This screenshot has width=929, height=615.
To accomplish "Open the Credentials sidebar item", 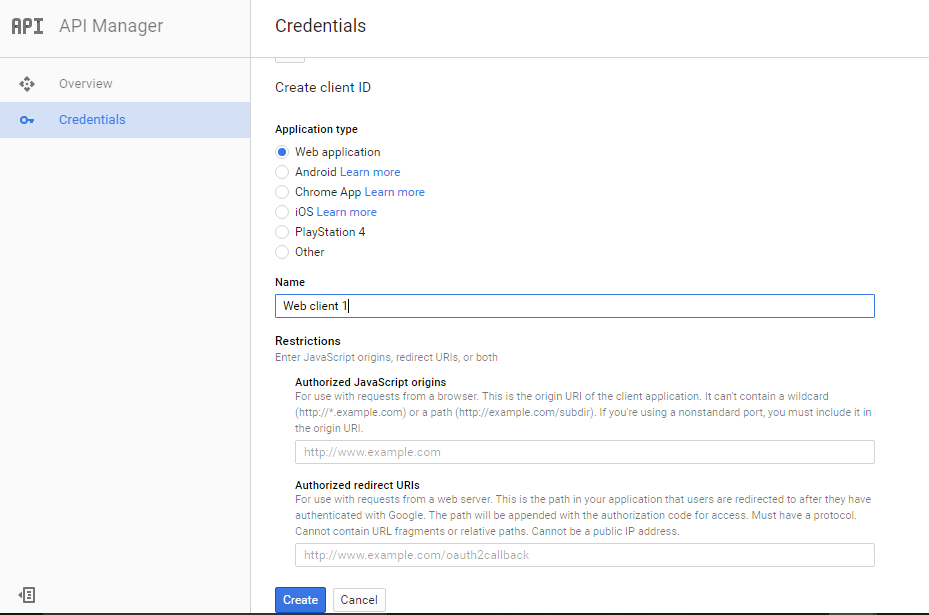I will tap(125, 120).
